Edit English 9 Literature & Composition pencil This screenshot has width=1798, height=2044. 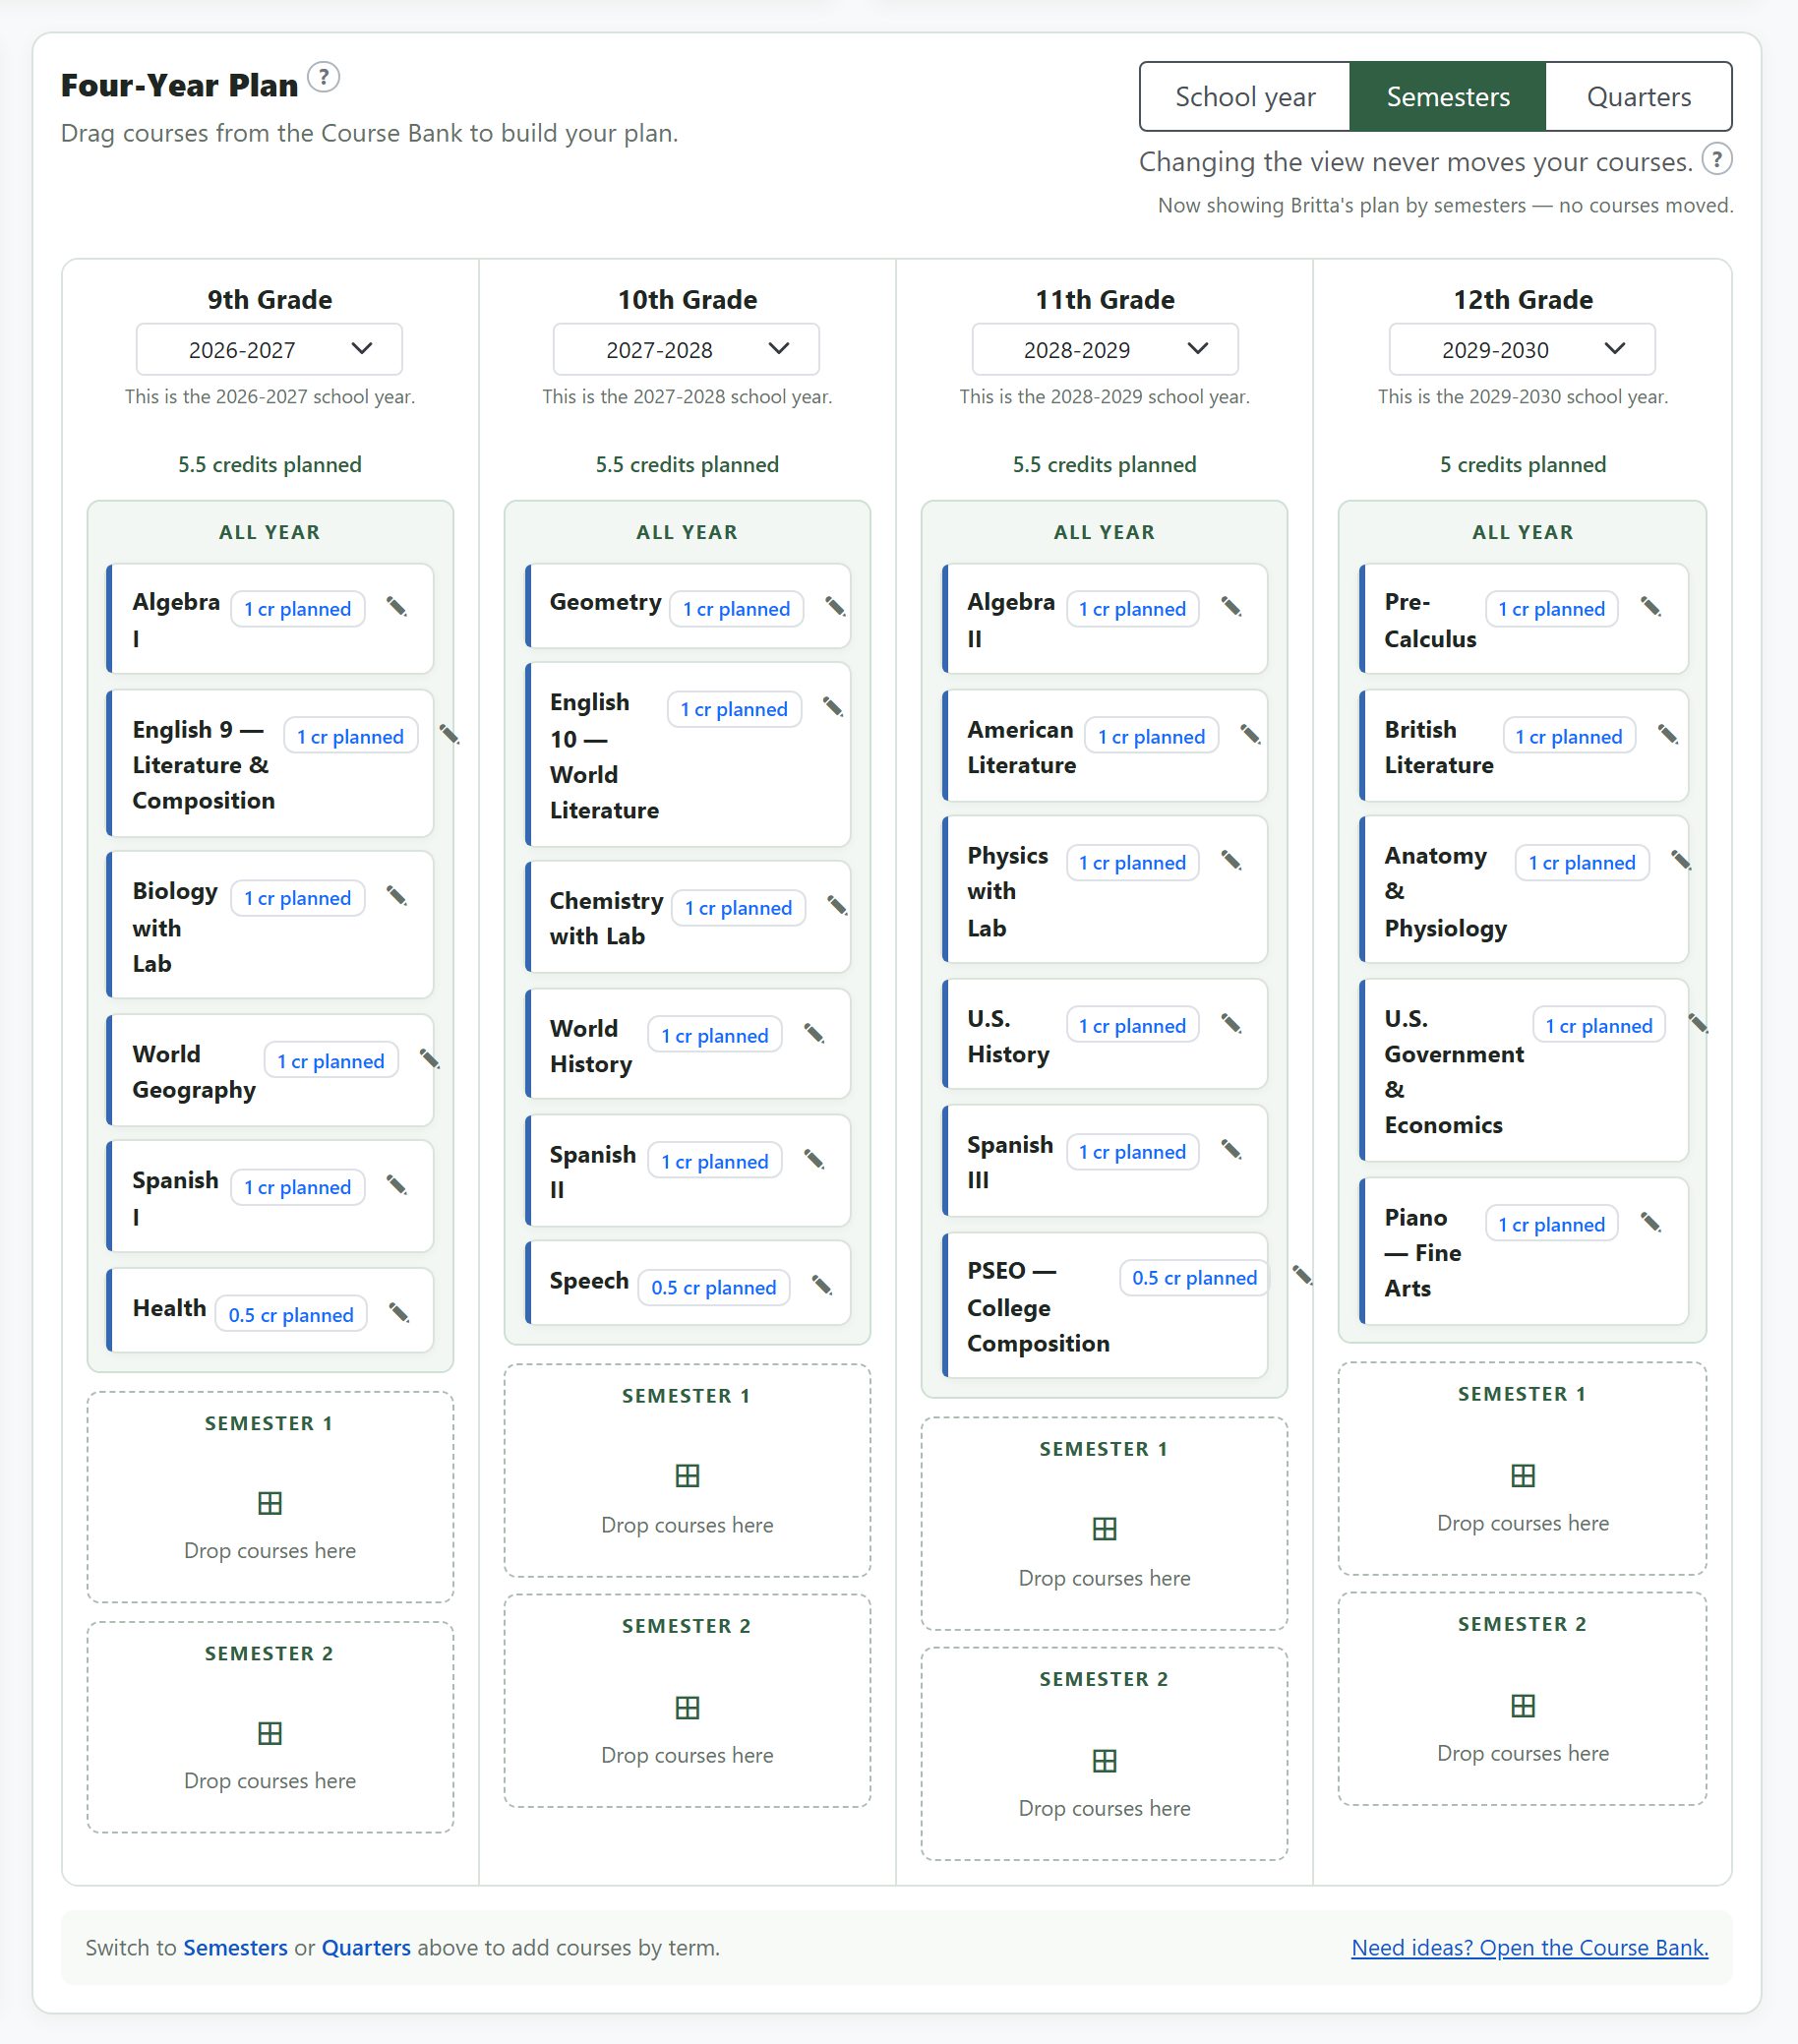[x=450, y=735]
